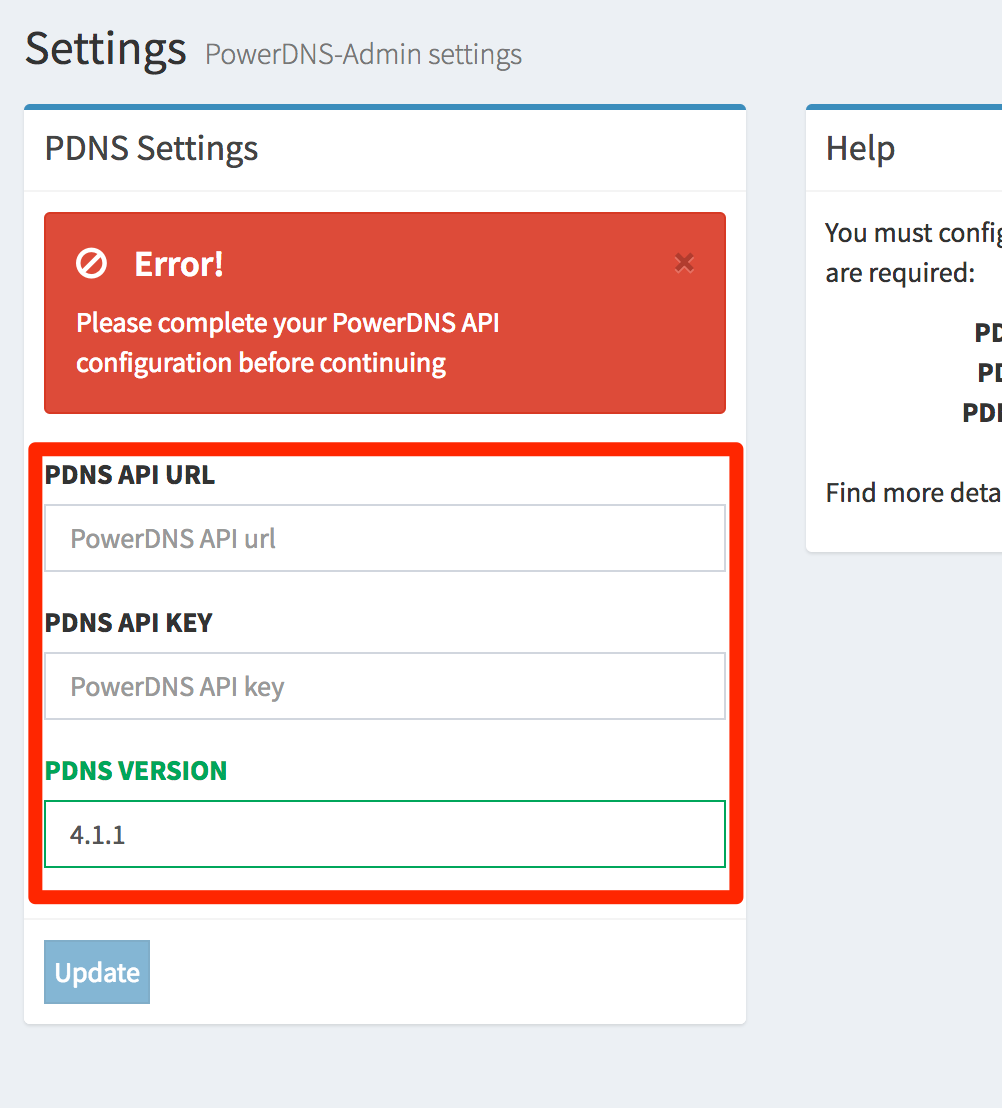The width and height of the screenshot is (1002, 1108).
Task: Click the Help panel title
Action: point(860,148)
